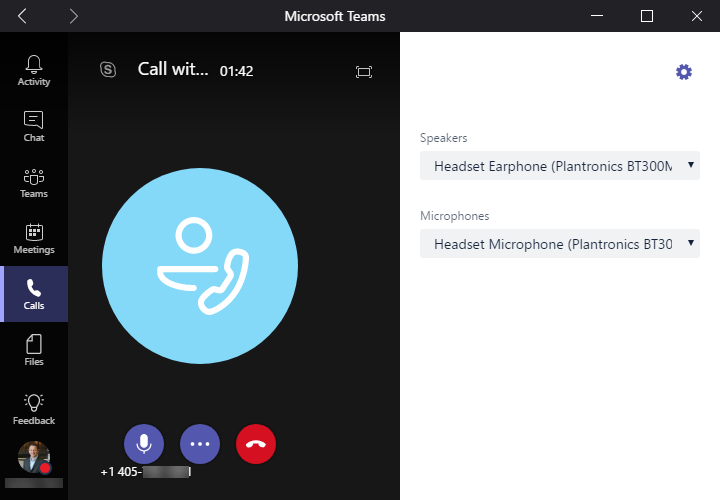Open the user profile picture
720x500 pixels.
[x=34, y=457]
